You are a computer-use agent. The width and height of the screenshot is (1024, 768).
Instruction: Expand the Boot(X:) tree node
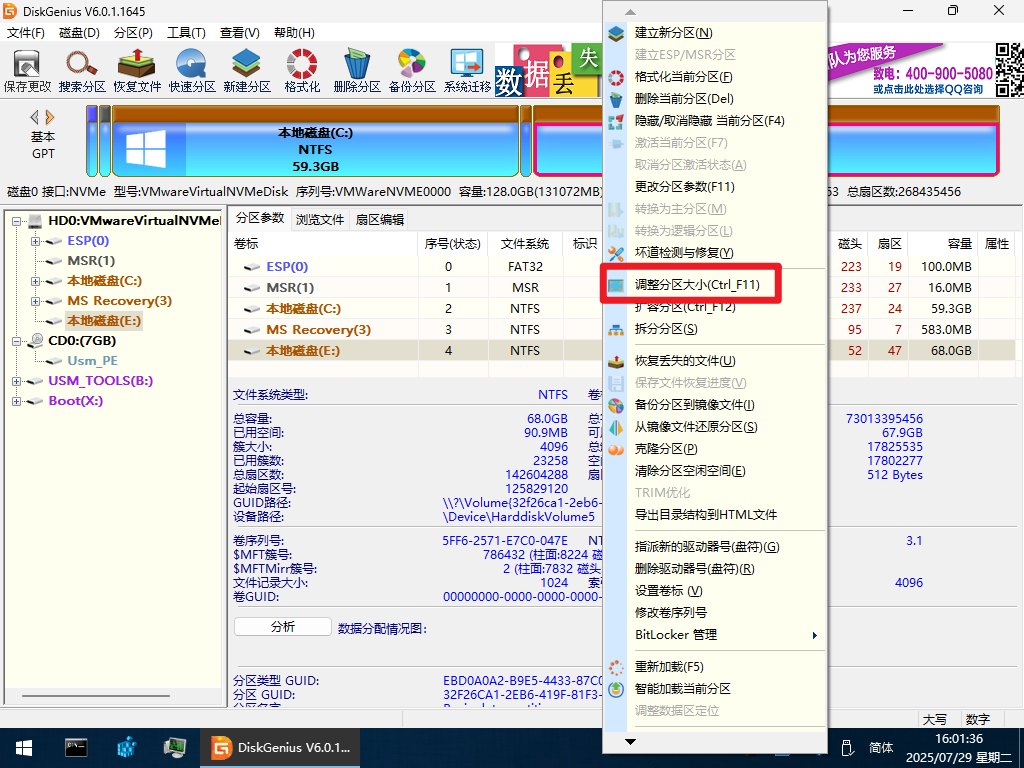point(16,402)
